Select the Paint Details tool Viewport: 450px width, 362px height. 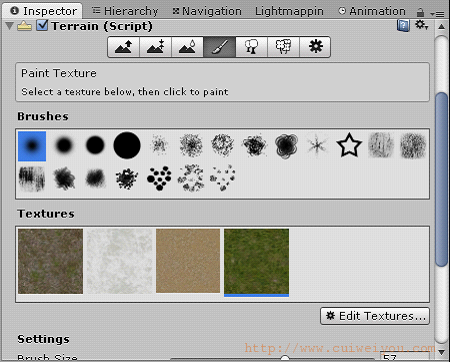pyautogui.click(x=284, y=47)
